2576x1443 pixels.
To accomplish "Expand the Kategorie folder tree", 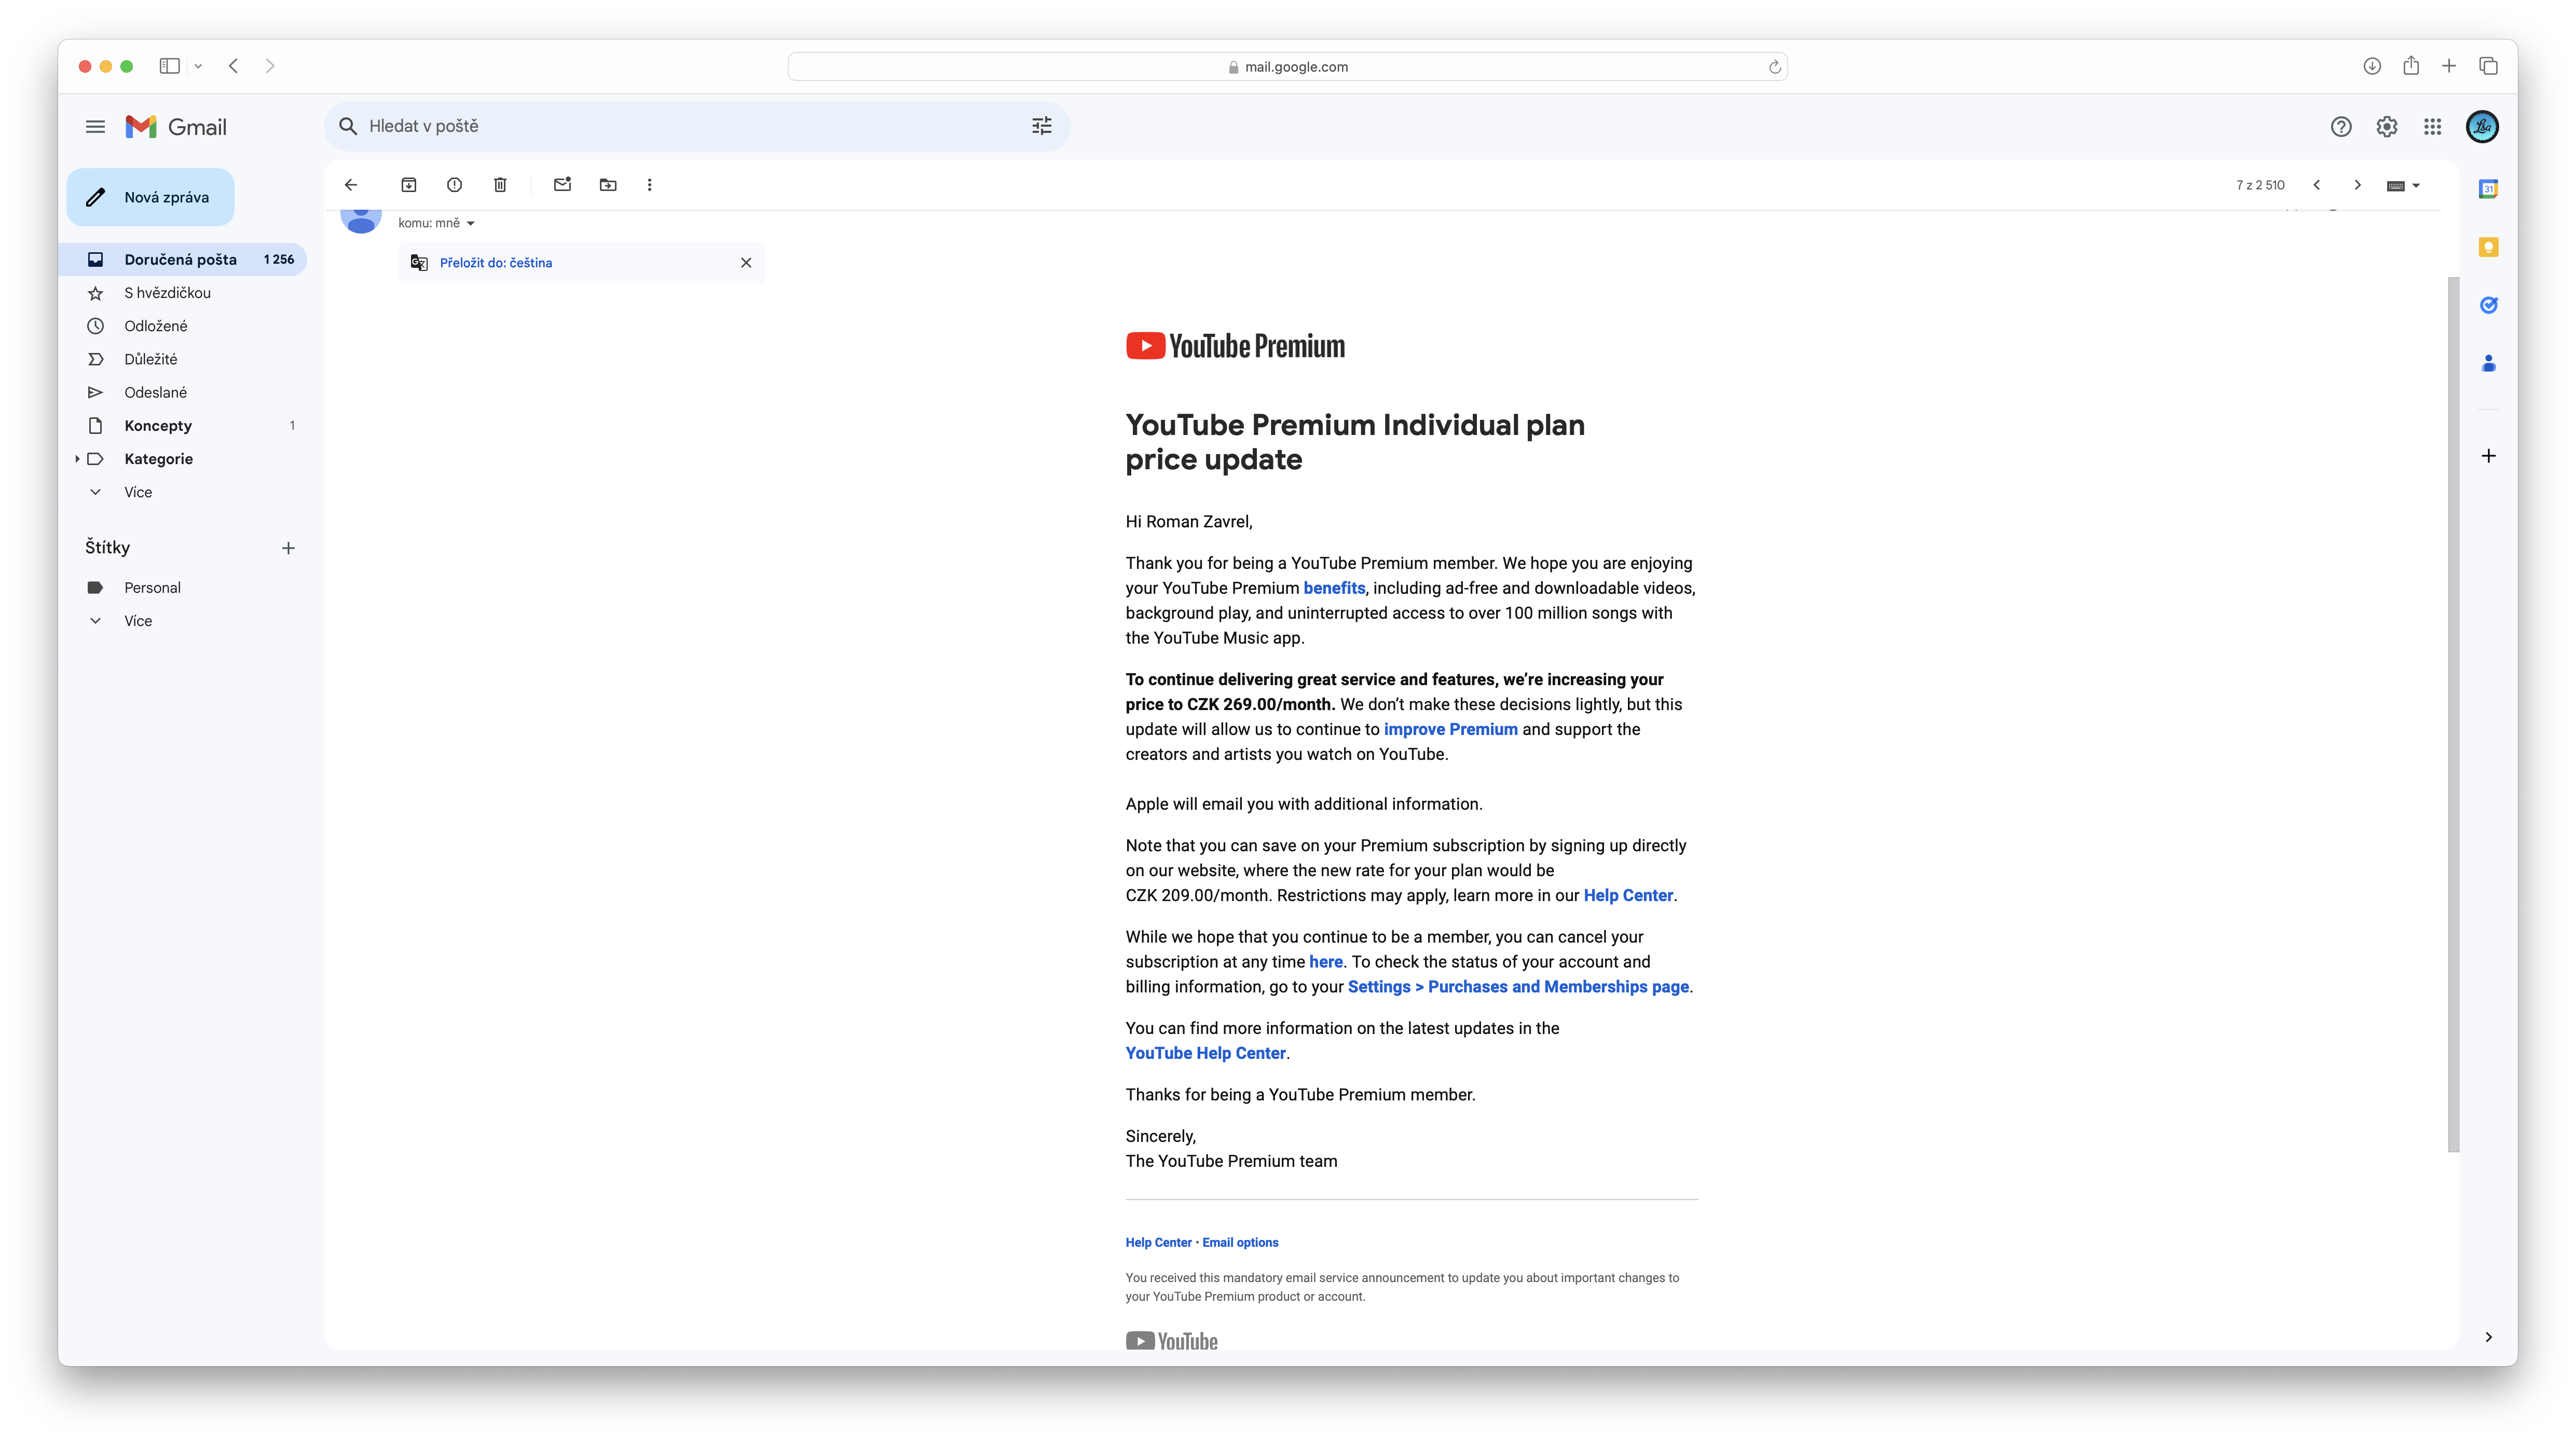I will (x=77, y=459).
